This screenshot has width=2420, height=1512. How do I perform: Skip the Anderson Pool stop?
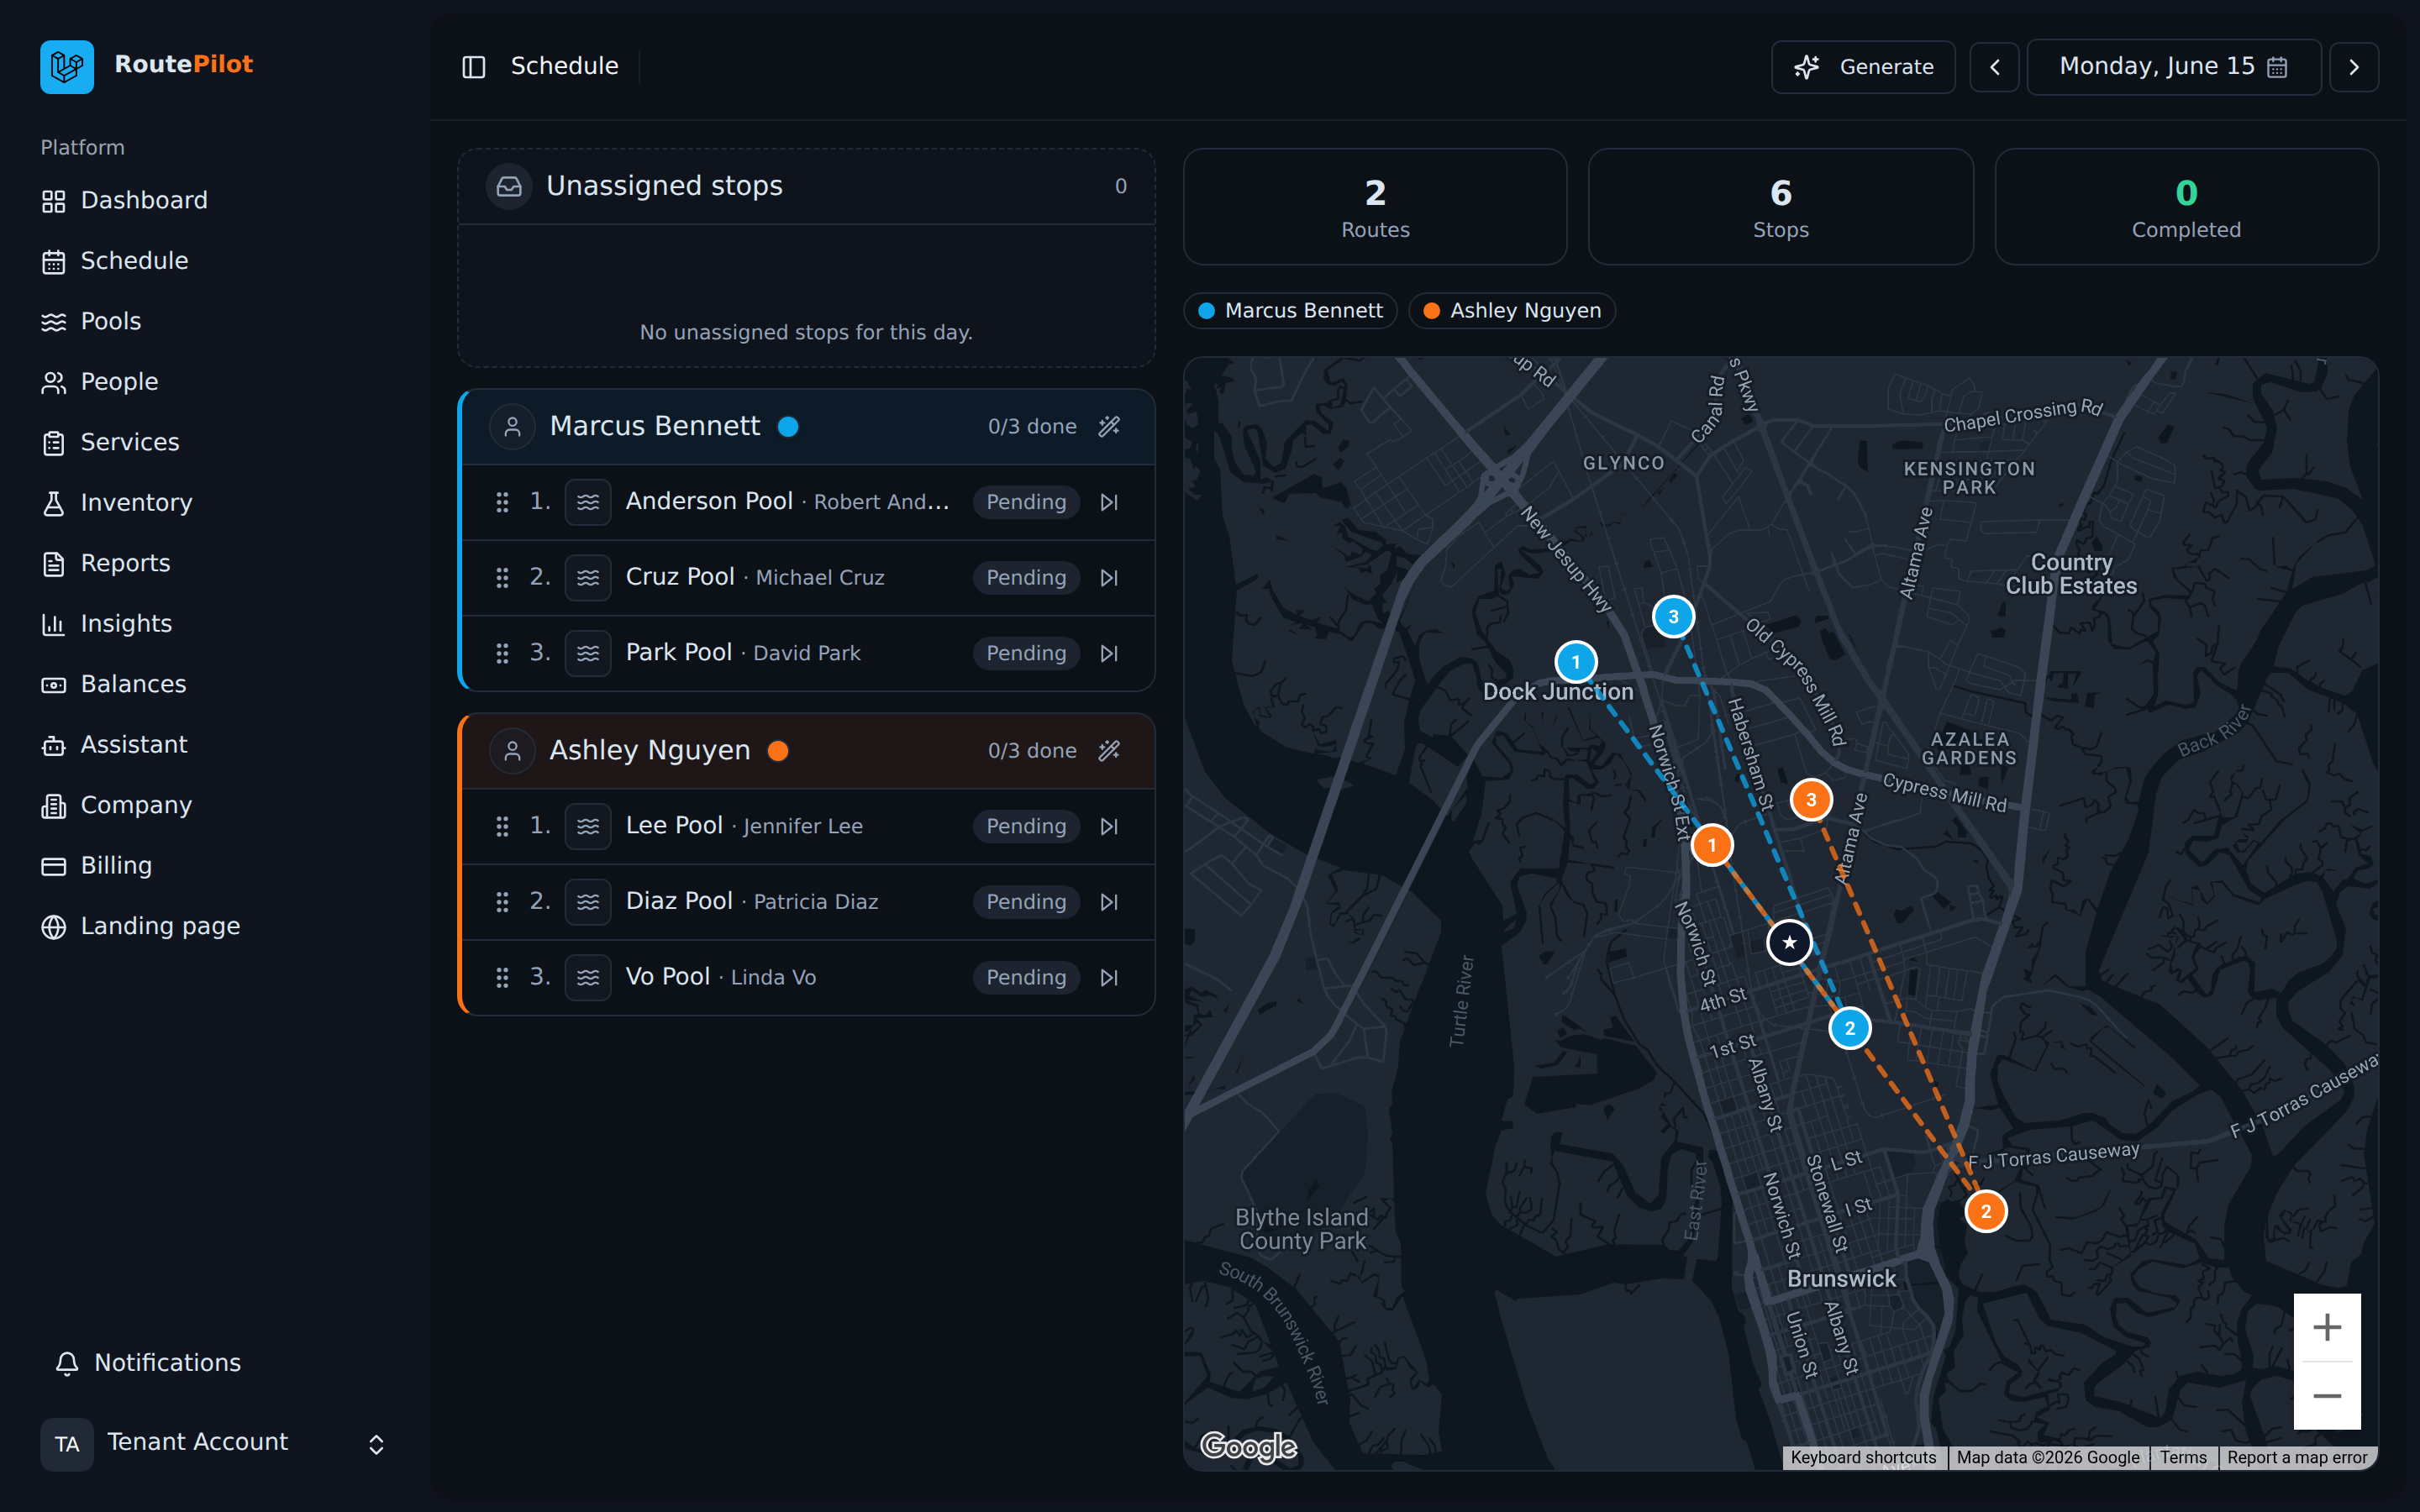coord(1109,502)
